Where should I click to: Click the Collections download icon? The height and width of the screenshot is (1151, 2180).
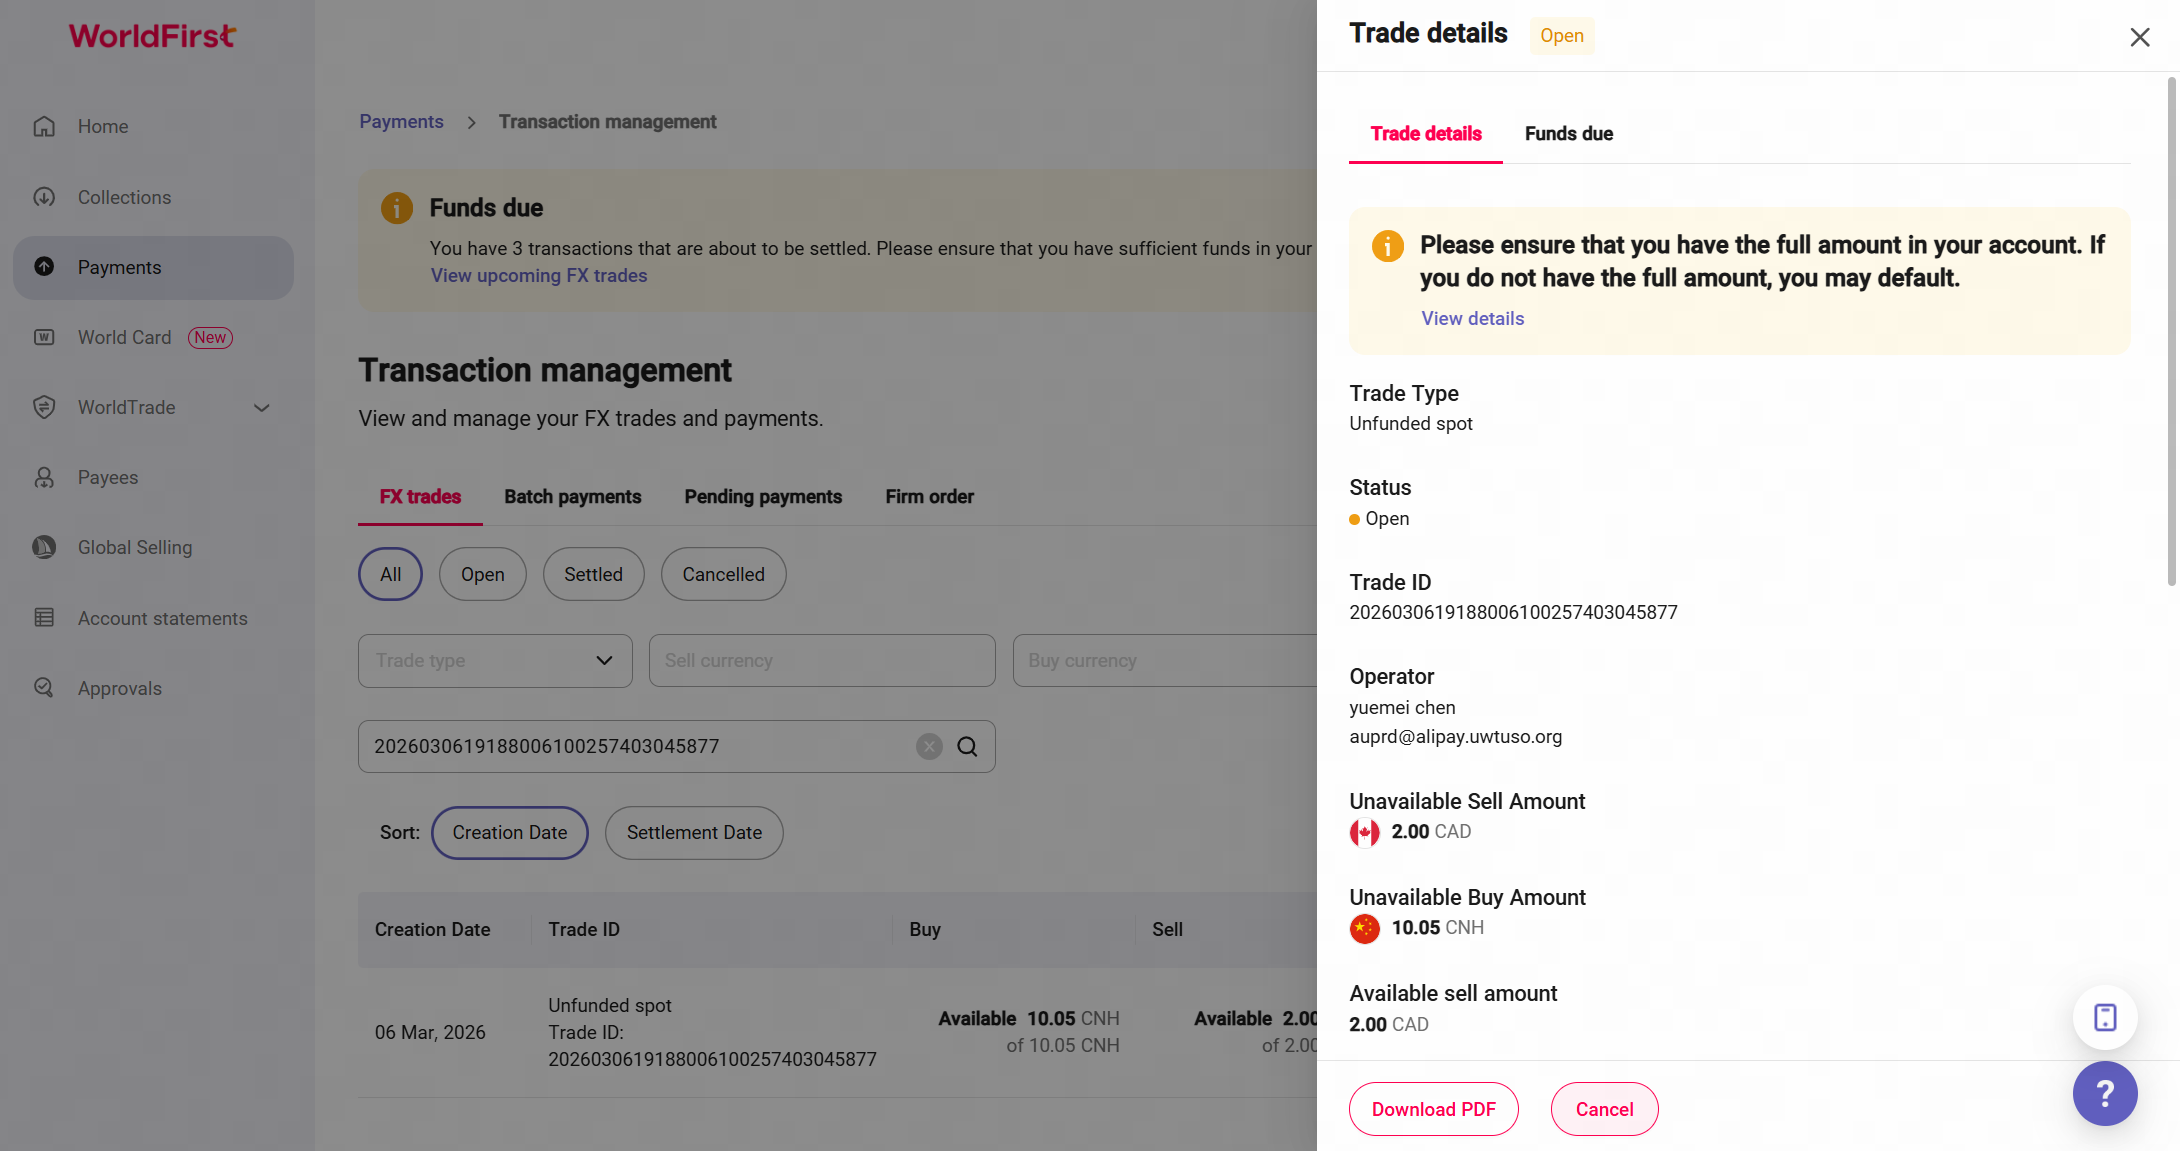pos(44,197)
